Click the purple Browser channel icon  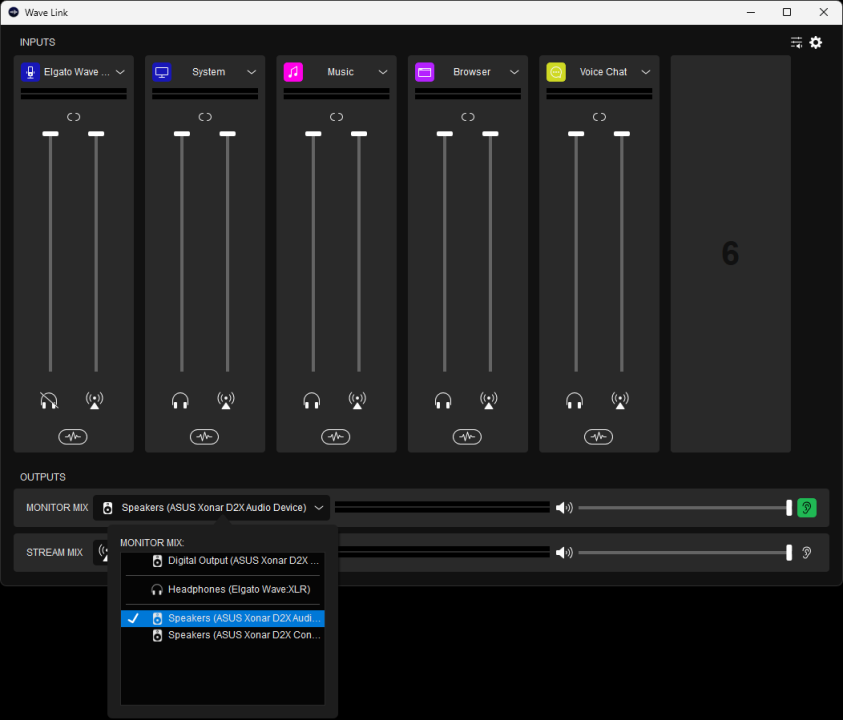click(x=425, y=72)
